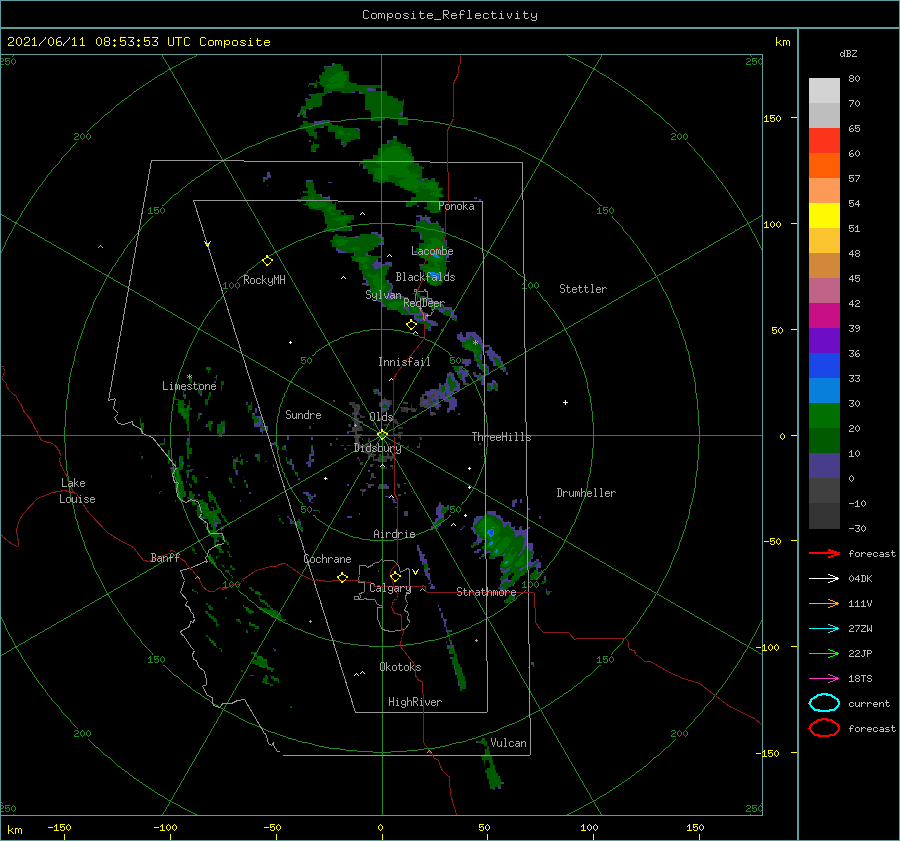Select the Banff label
Screen dimensions: 900x841
point(165,558)
